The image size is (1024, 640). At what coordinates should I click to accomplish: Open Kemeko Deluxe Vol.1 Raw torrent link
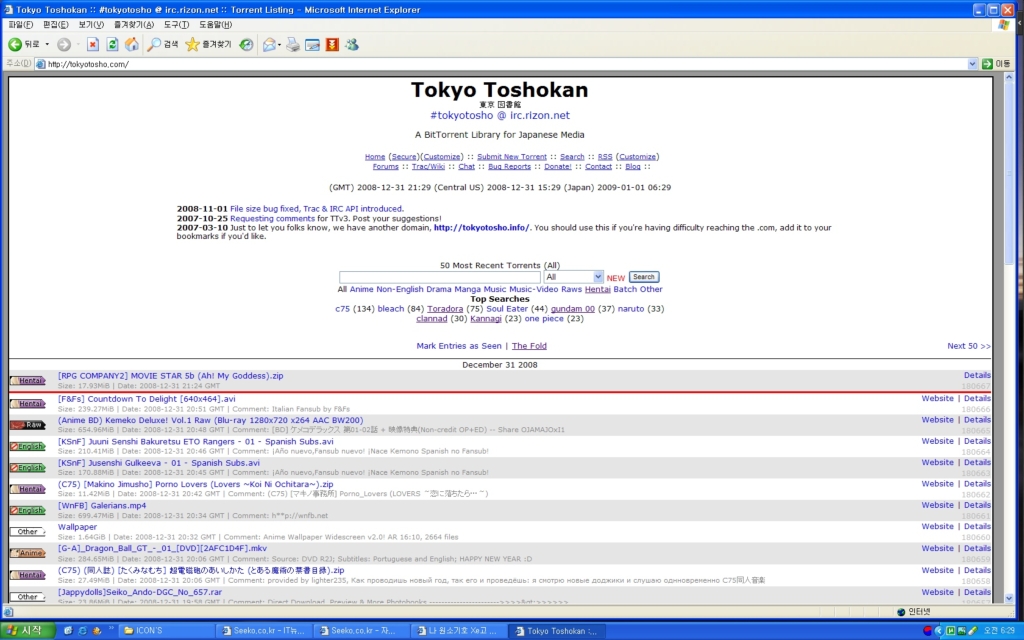pyautogui.click(x=210, y=421)
